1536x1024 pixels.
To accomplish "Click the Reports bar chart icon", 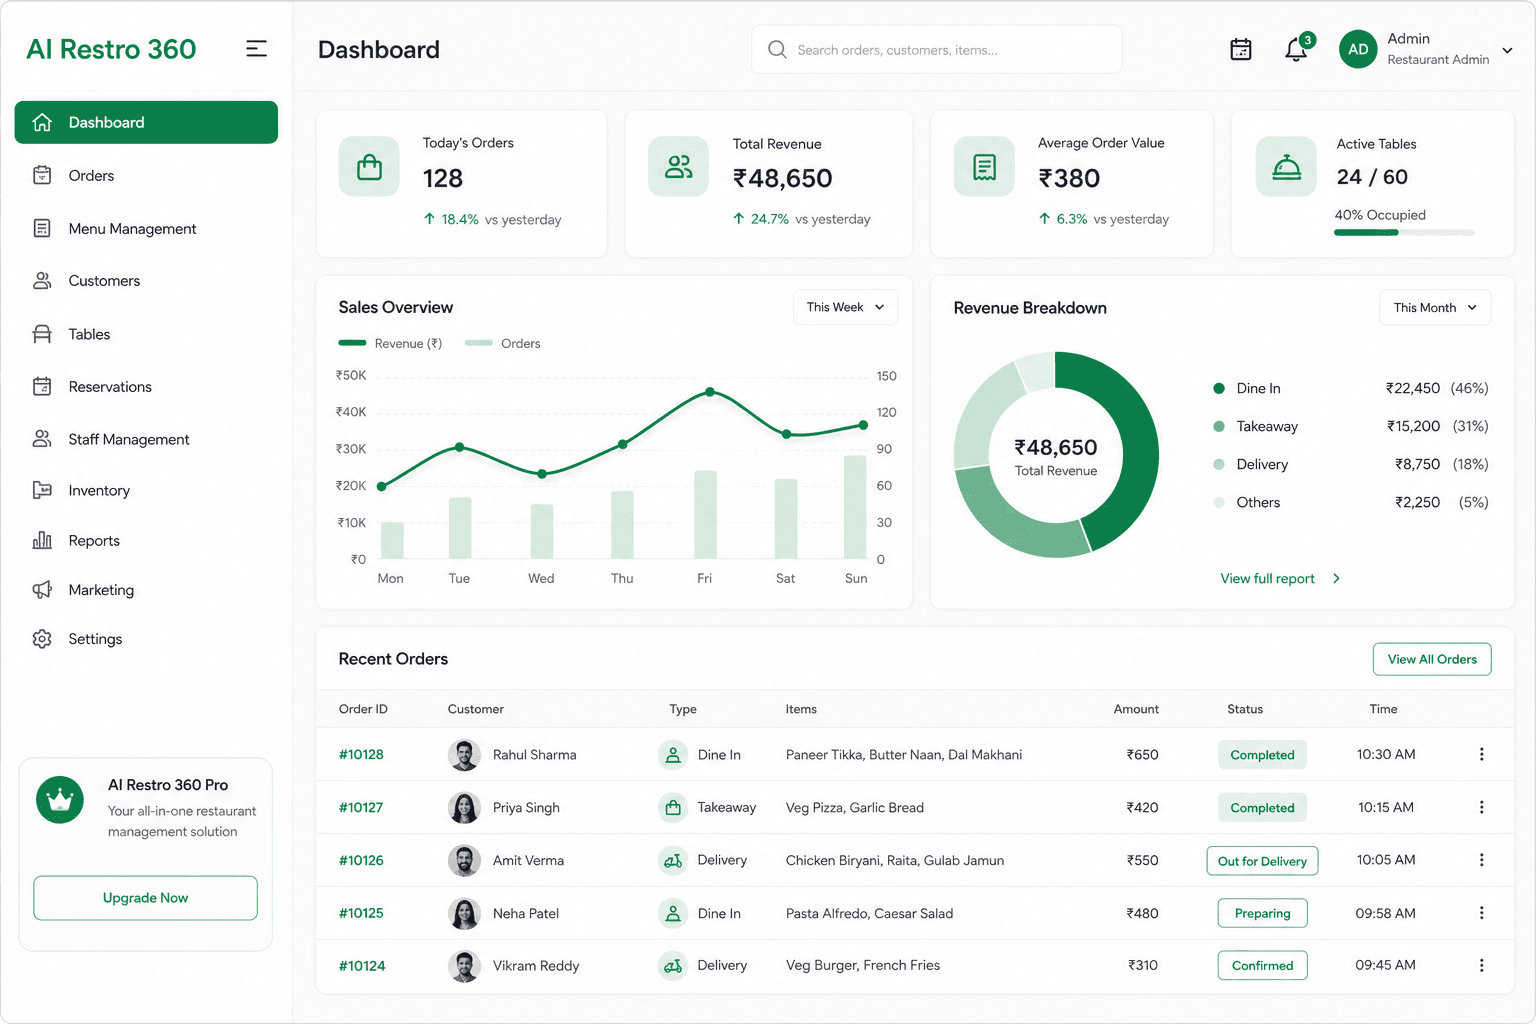I will [42, 540].
